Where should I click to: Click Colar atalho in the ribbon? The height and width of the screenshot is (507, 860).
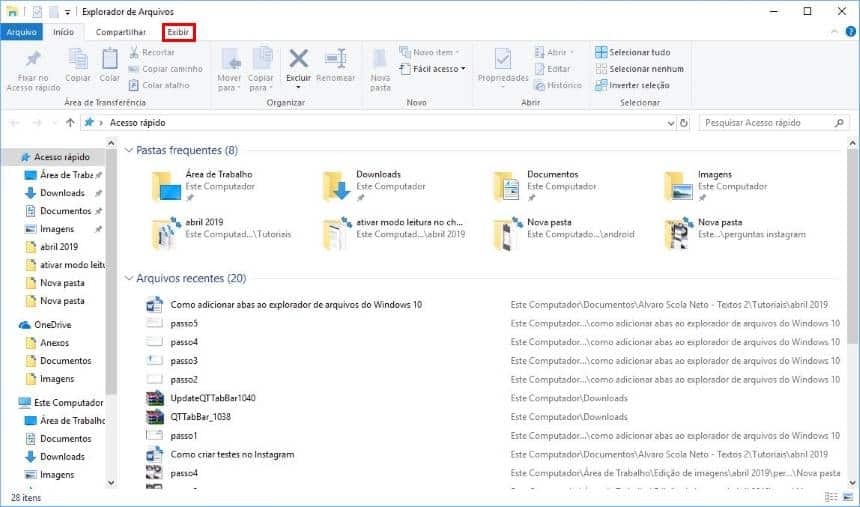[159, 86]
